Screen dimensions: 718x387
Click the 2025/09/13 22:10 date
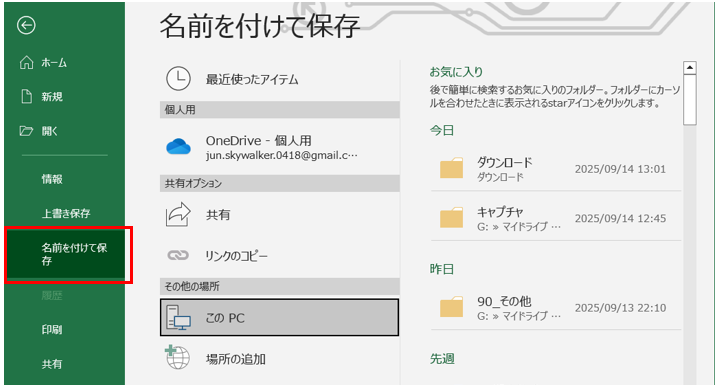pos(620,308)
